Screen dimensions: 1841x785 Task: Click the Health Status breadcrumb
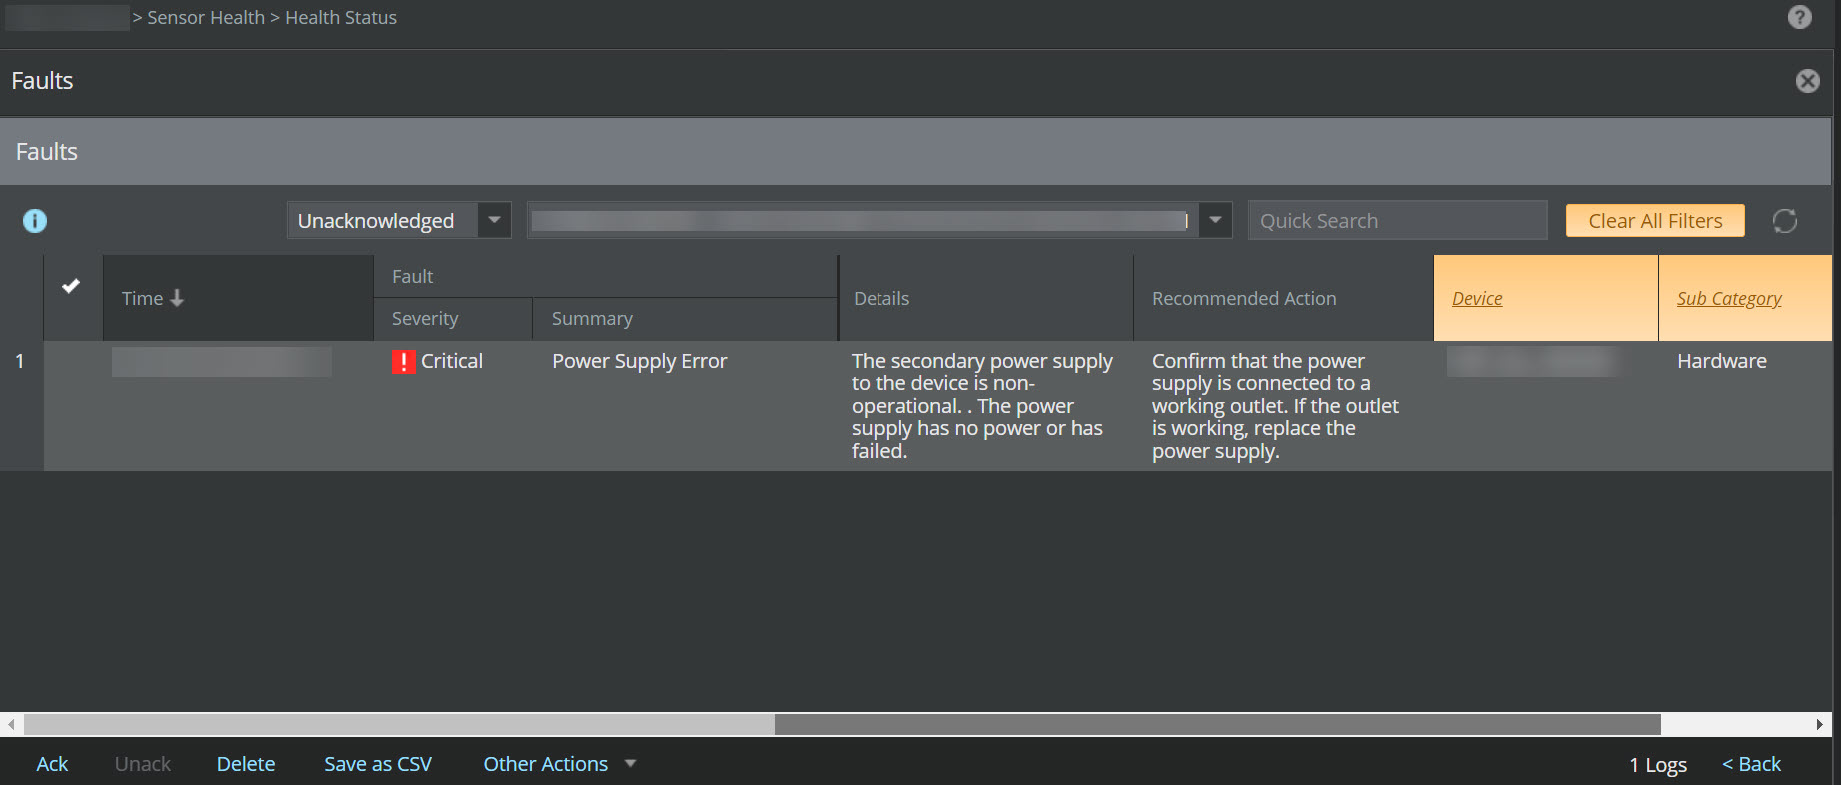[x=341, y=18]
